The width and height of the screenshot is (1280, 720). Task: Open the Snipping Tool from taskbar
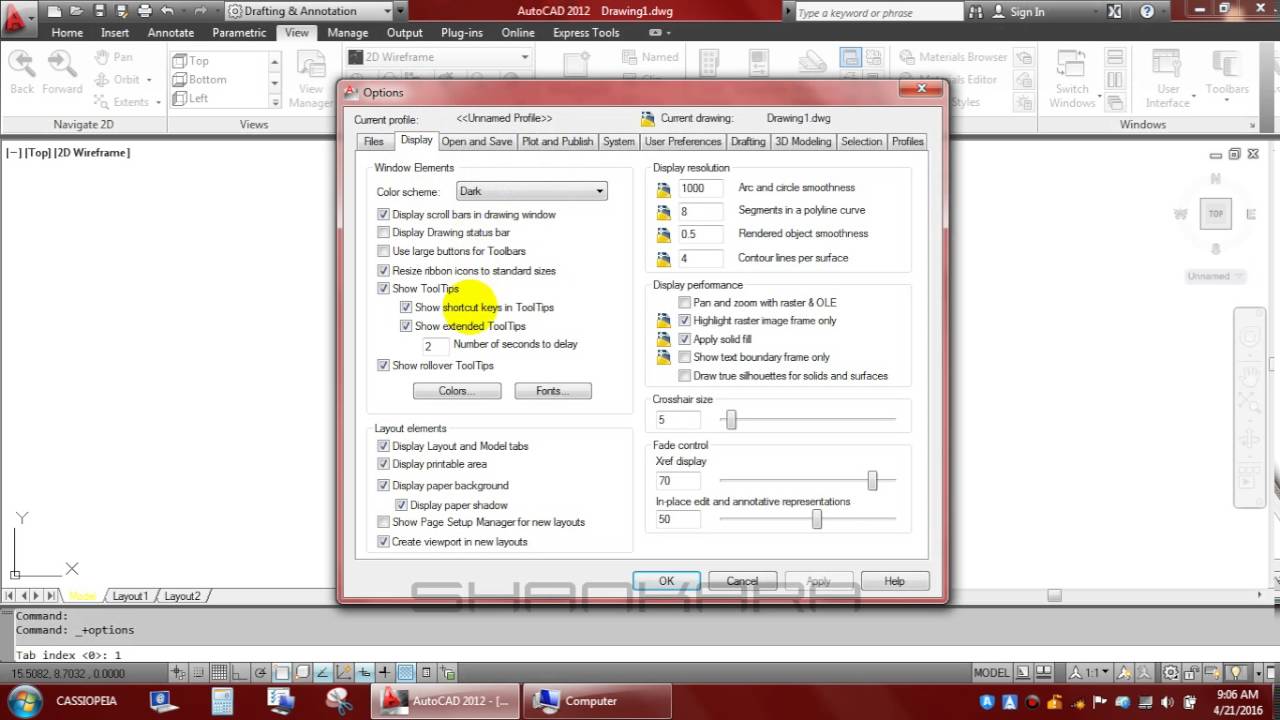340,701
